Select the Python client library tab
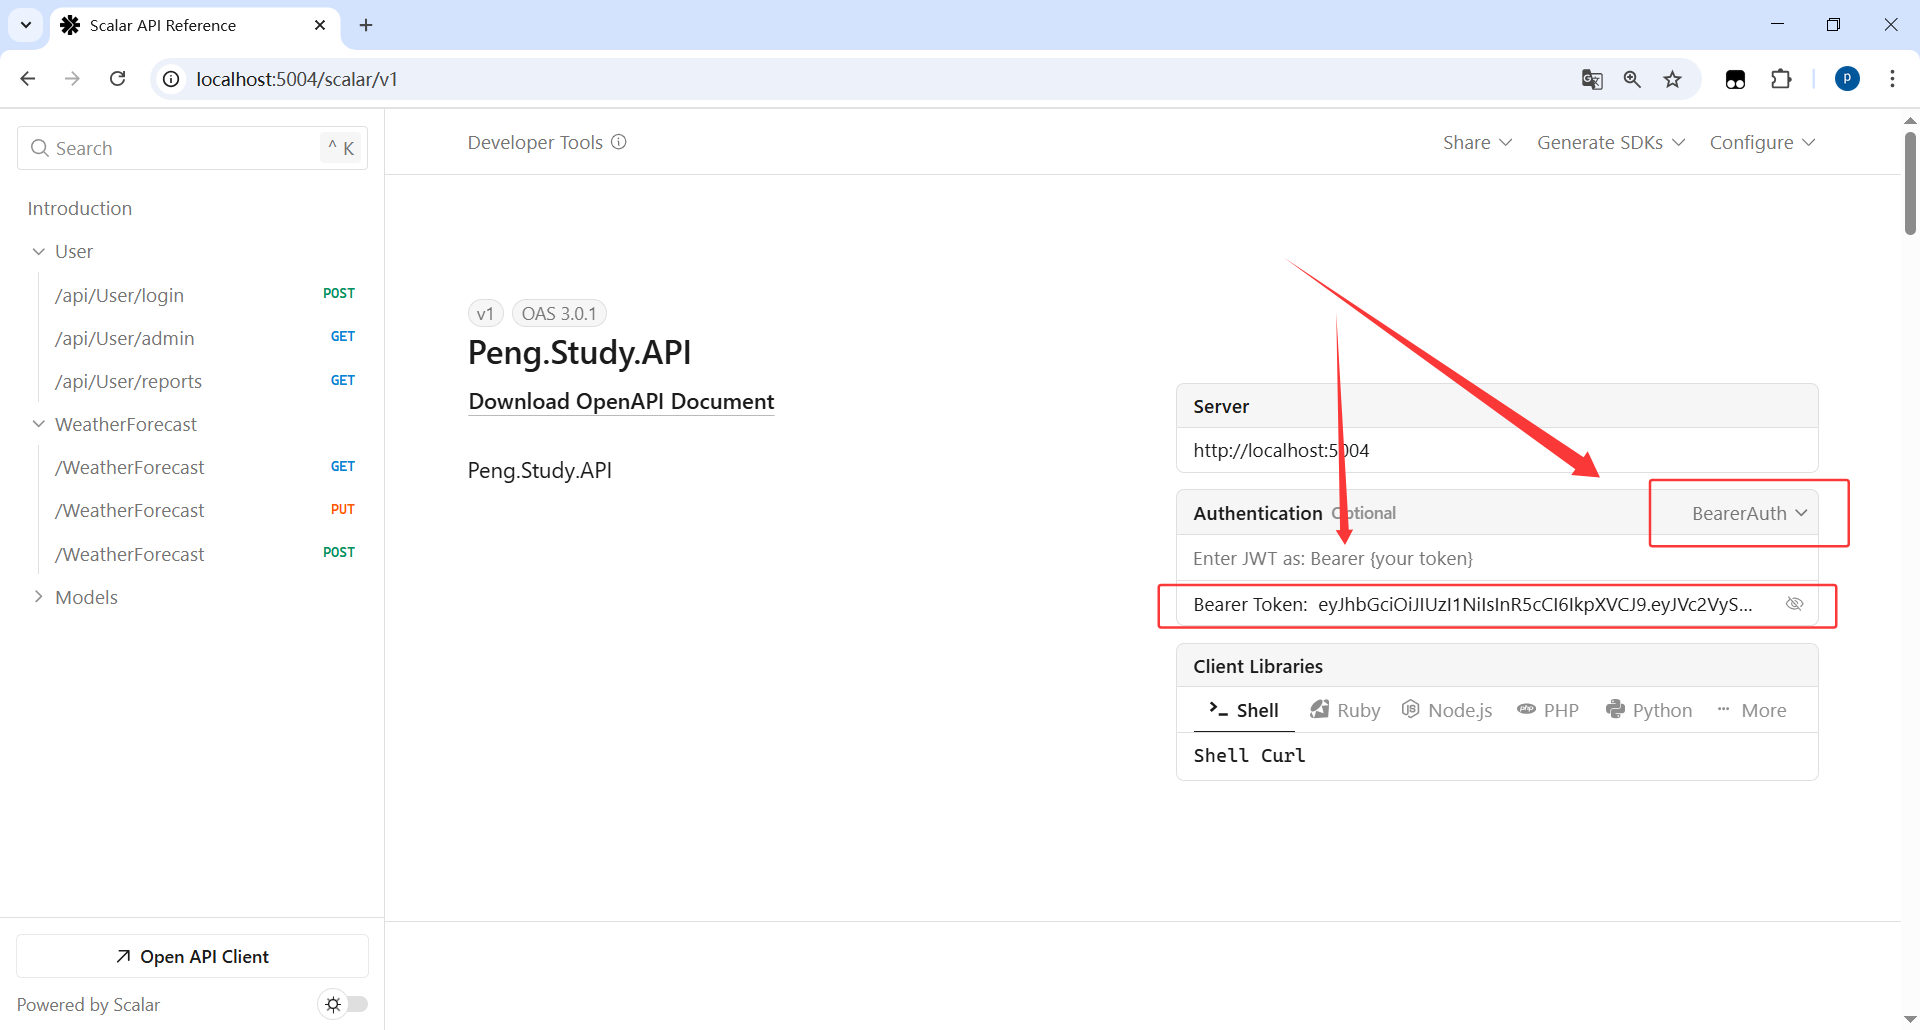 click(x=1649, y=710)
